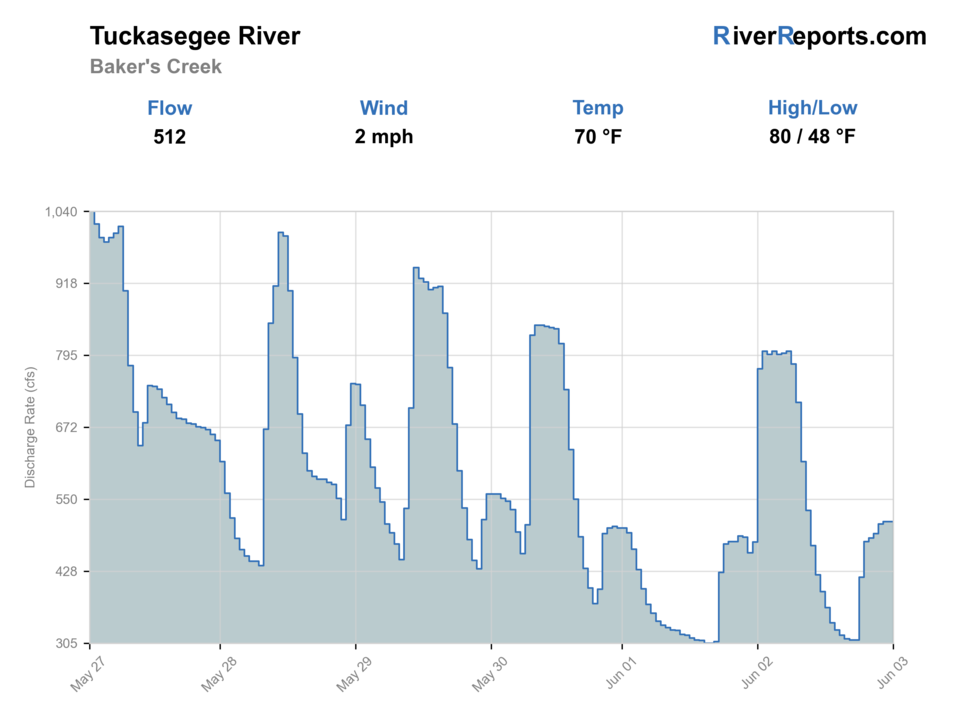Click the 550 y-axis label

(67, 500)
